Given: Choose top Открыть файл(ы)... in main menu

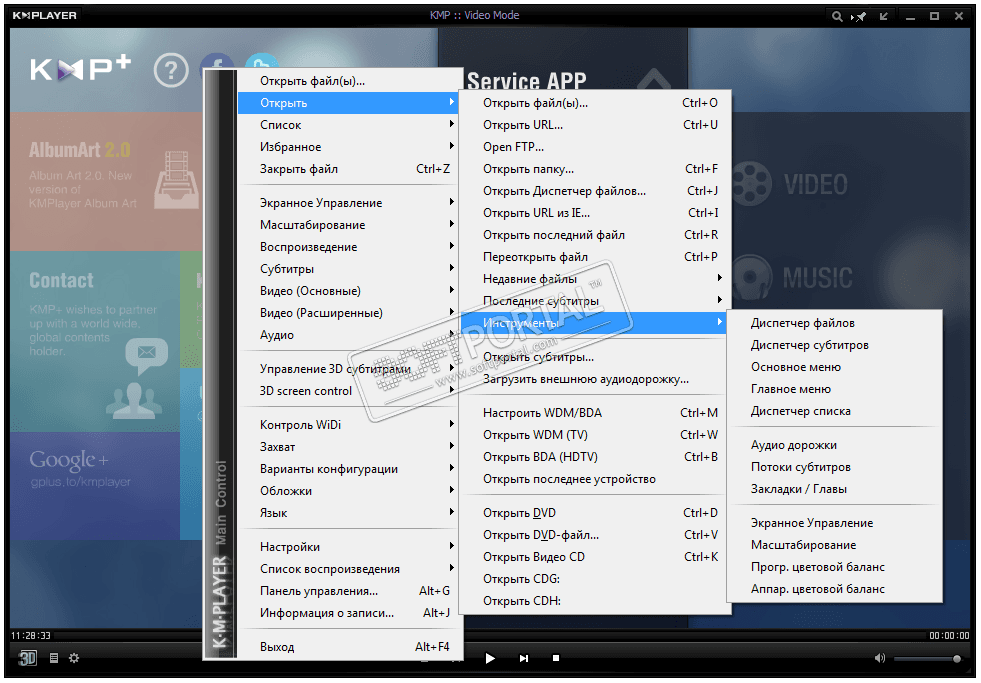Looking at the screenshot, I should (x=348, y=81).
